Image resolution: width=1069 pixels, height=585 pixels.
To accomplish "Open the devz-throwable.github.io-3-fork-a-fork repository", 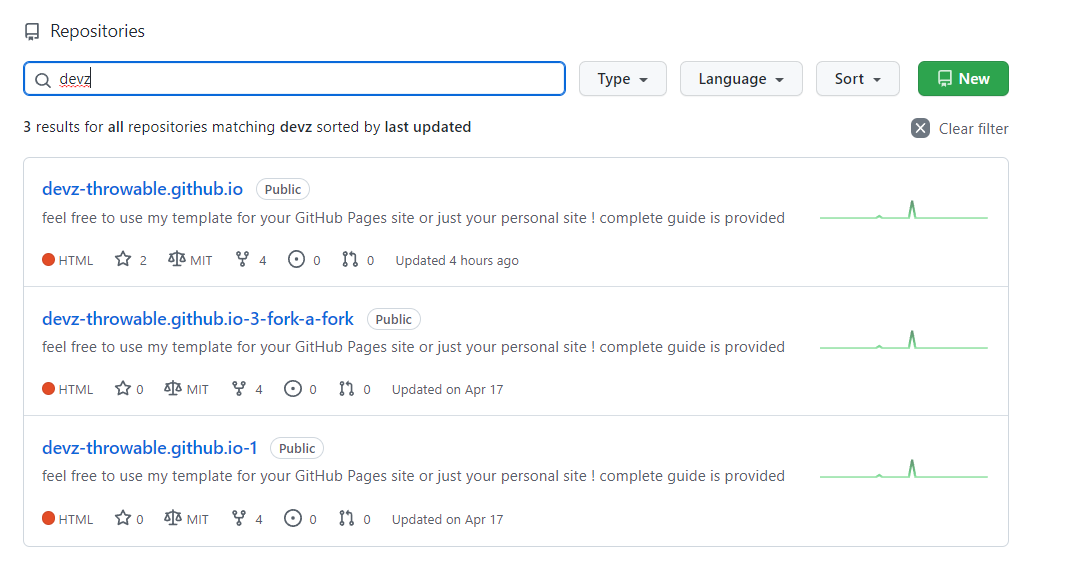I will point(198,318).
